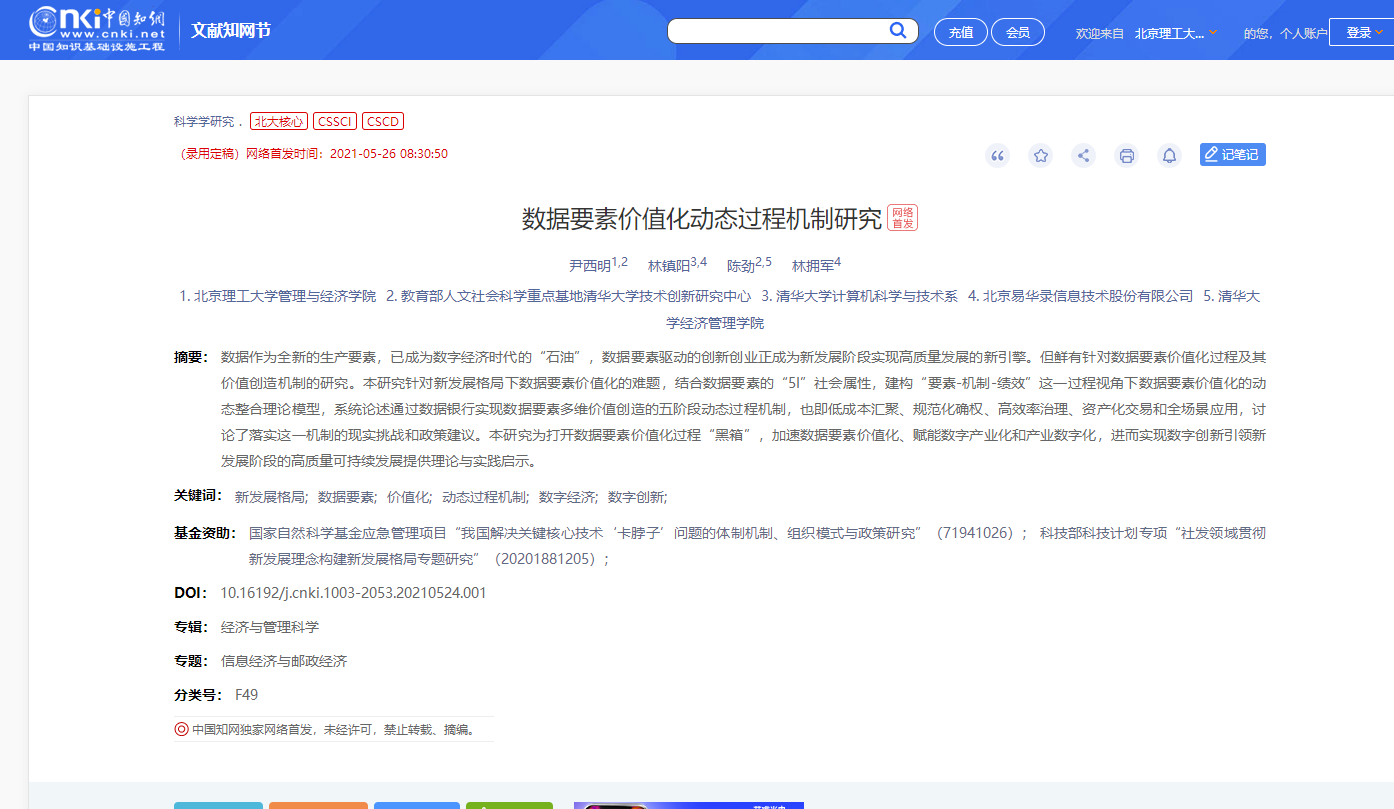Click the CSSCI badge
The image size is (1394, 809).
point(334,121)
